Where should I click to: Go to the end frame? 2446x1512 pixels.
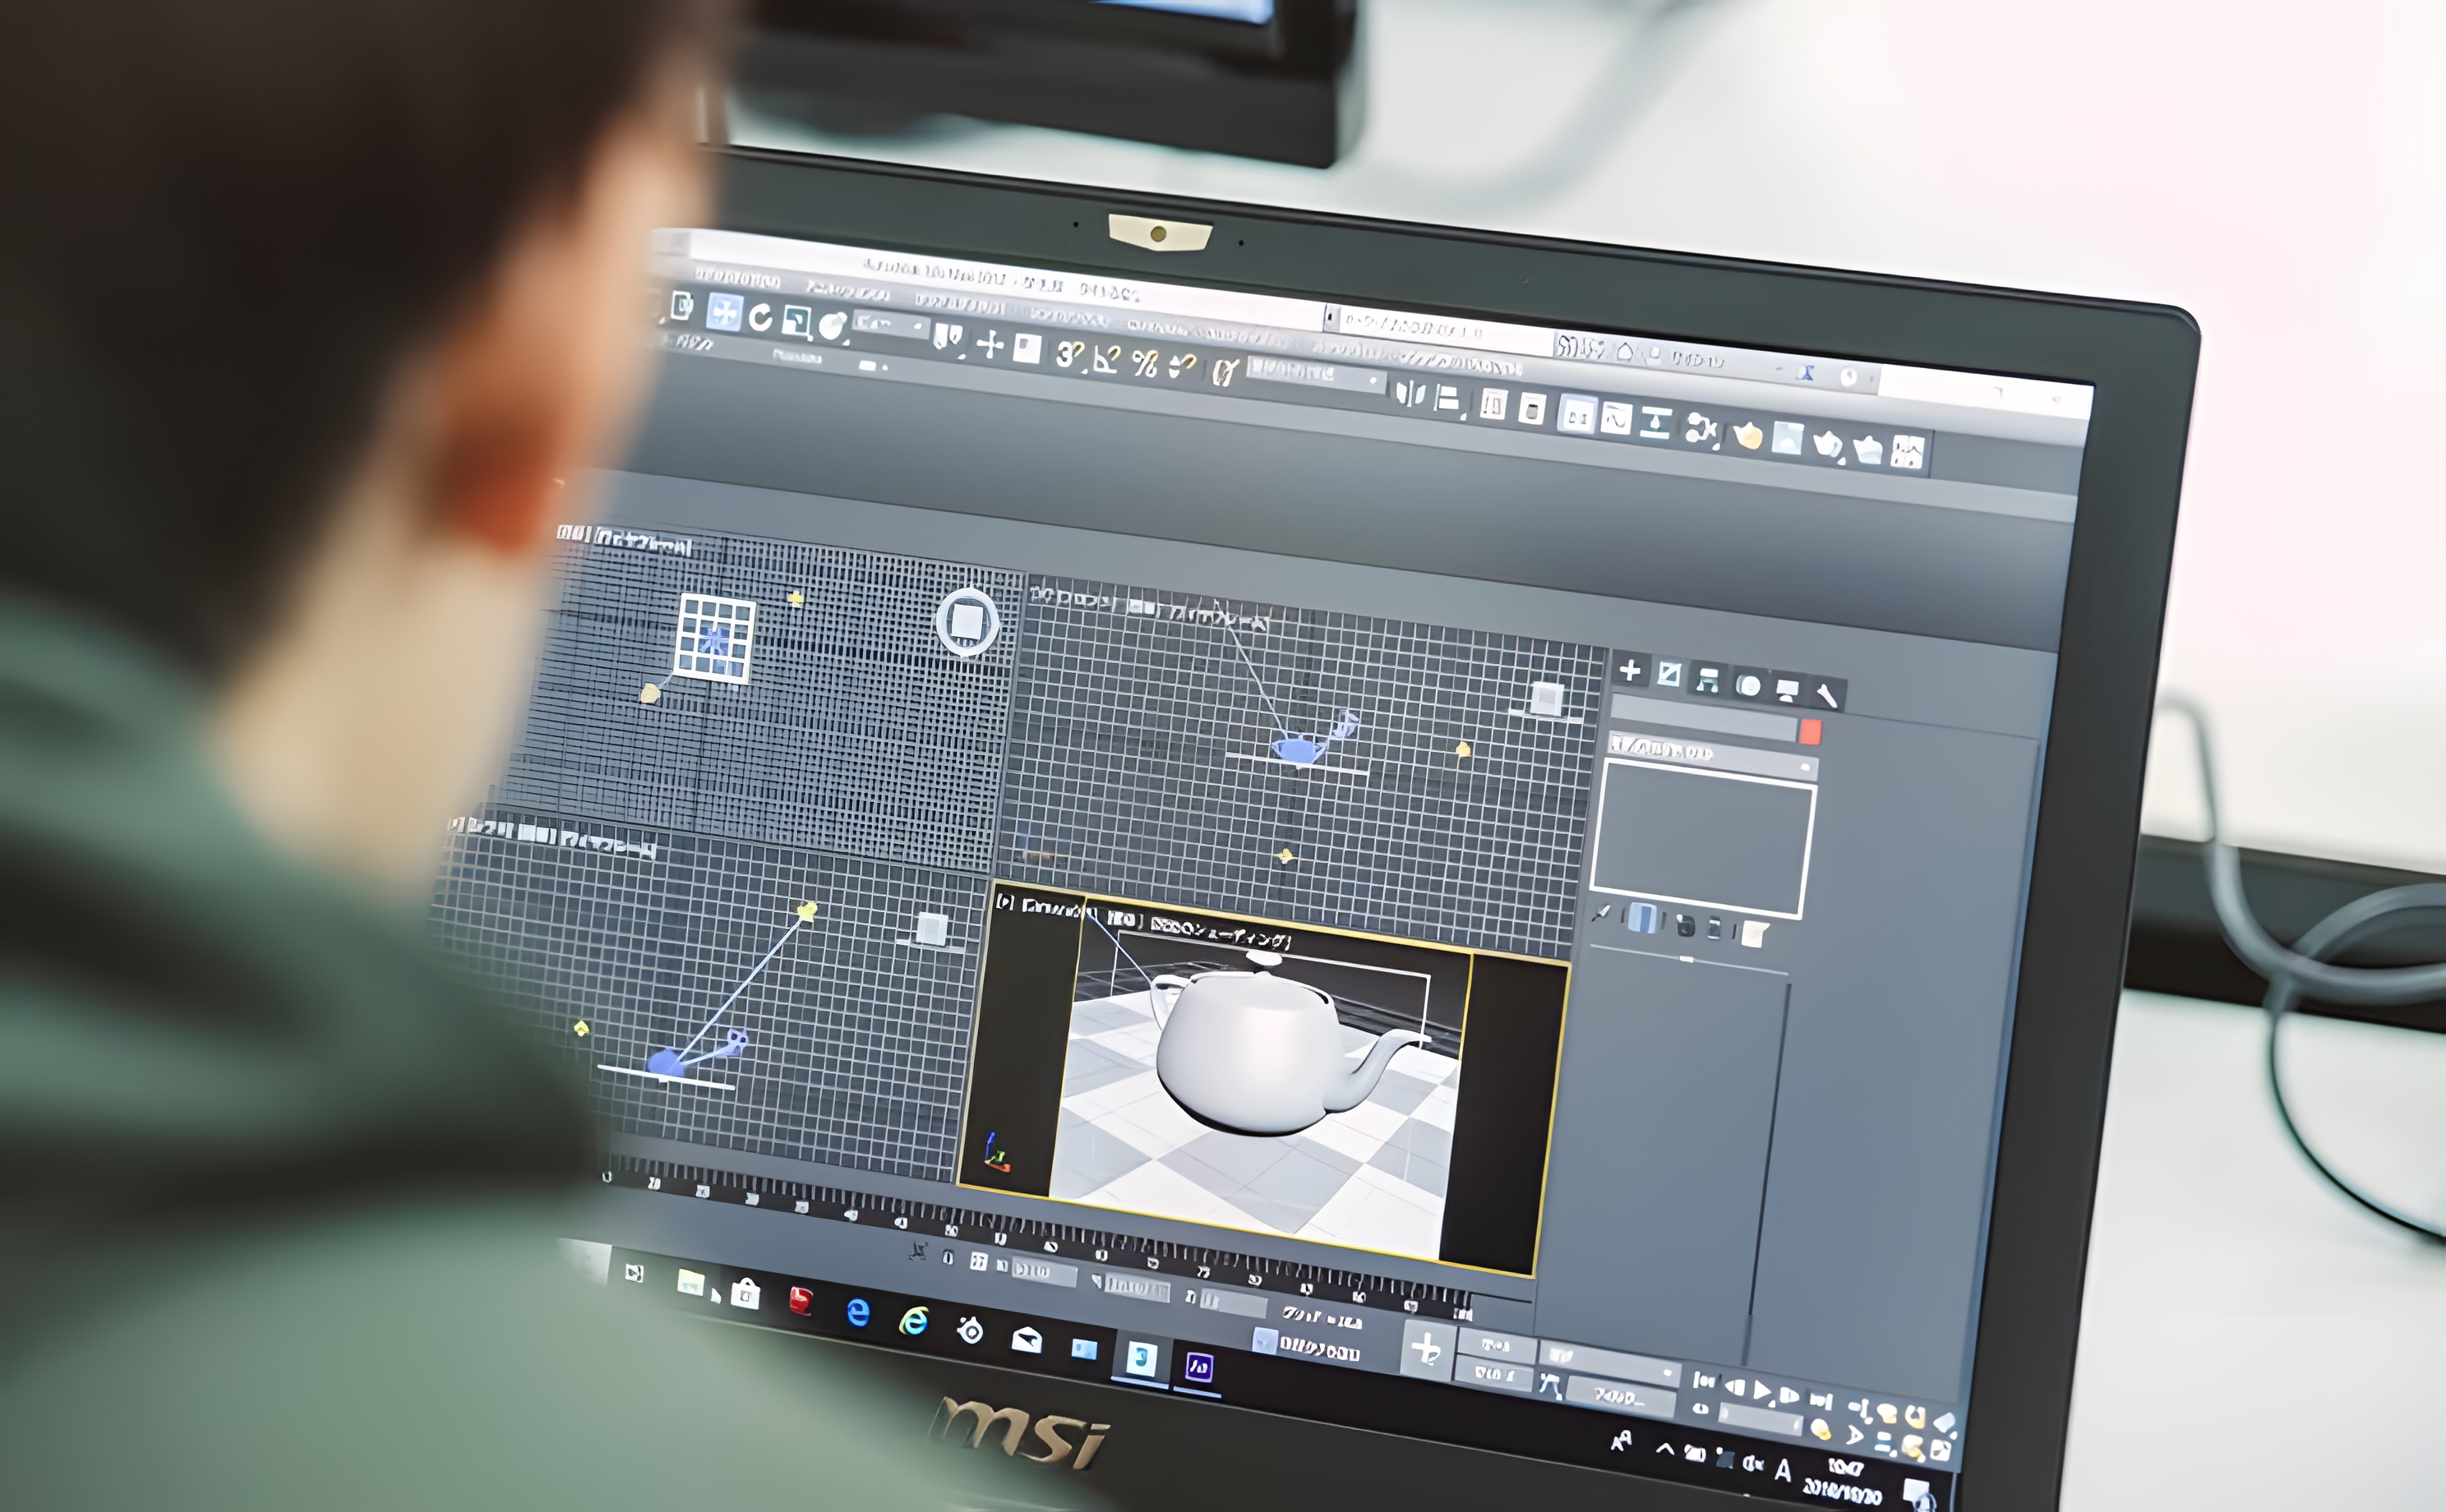tap(1822, 1400)
